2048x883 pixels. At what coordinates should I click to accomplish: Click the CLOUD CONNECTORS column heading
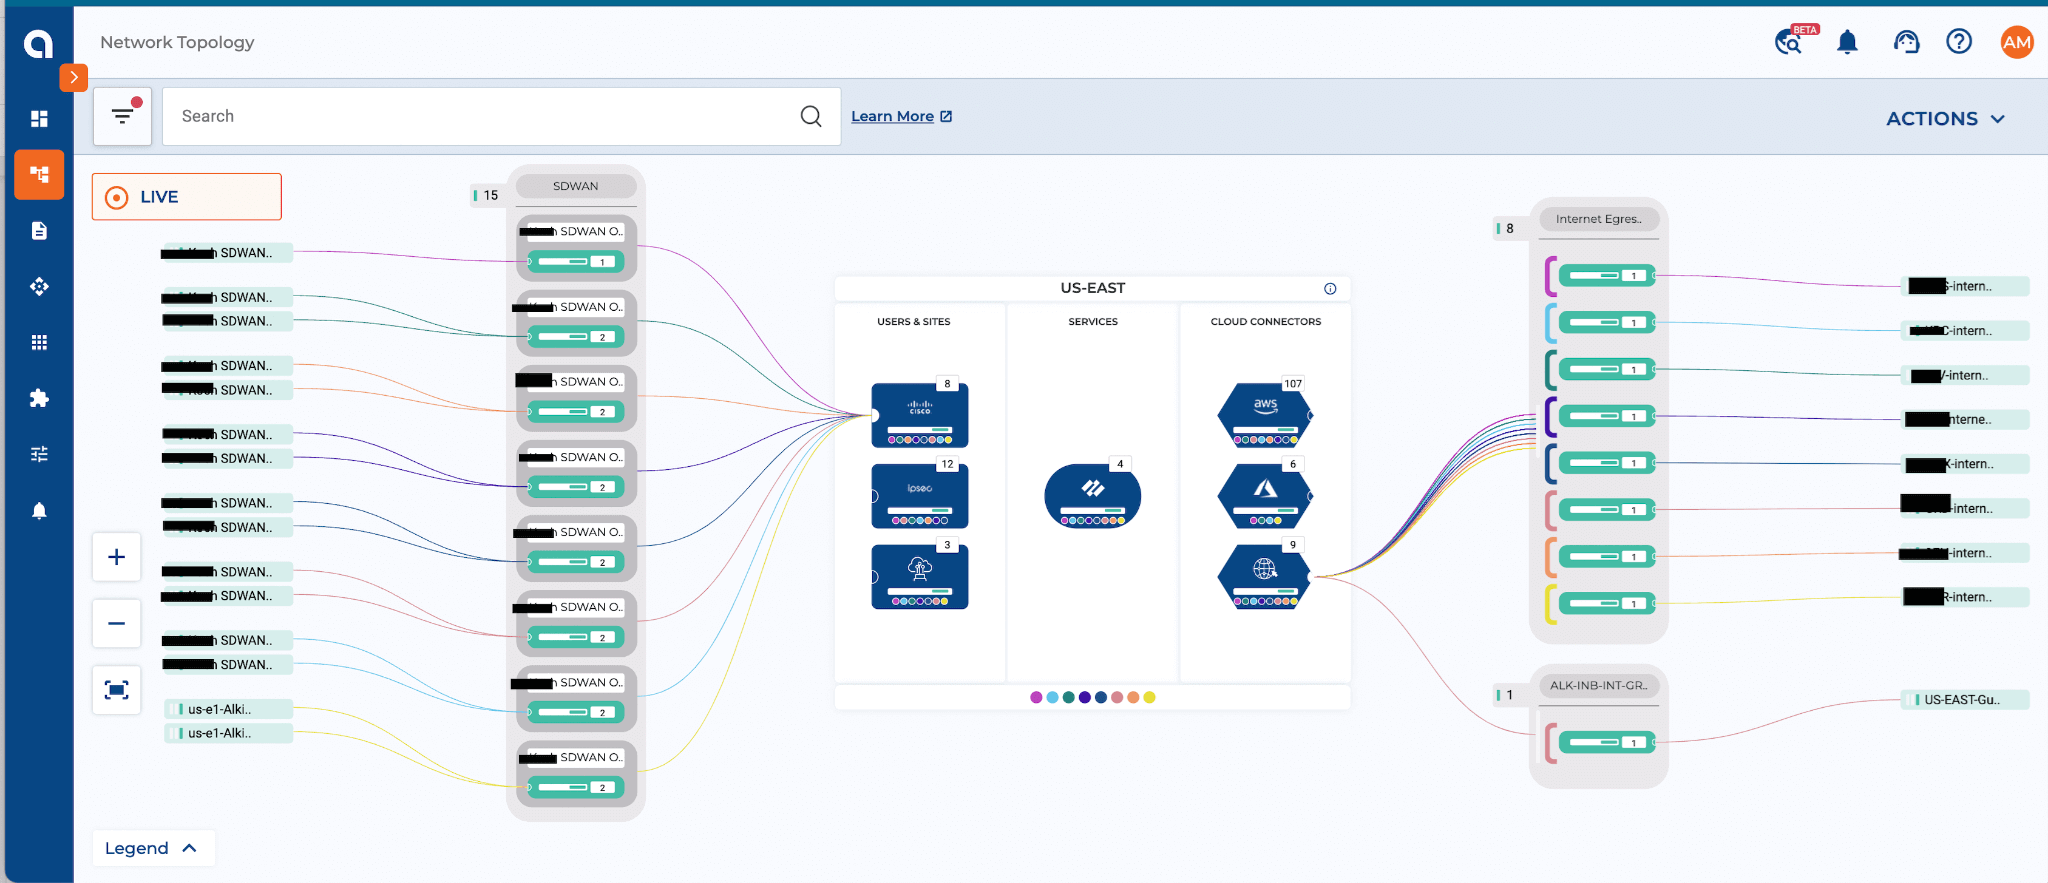coord(1266,322)
